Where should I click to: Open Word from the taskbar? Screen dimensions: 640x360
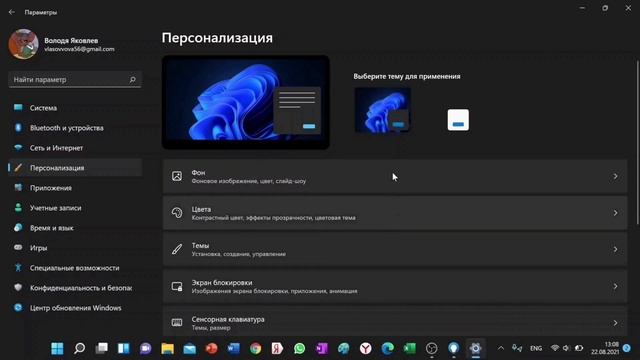pos(233,348)
